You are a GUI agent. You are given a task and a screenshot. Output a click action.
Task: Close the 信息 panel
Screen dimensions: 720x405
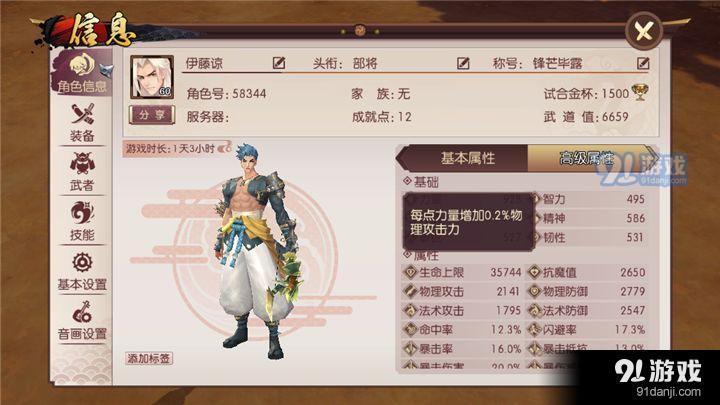pos(644,31)
